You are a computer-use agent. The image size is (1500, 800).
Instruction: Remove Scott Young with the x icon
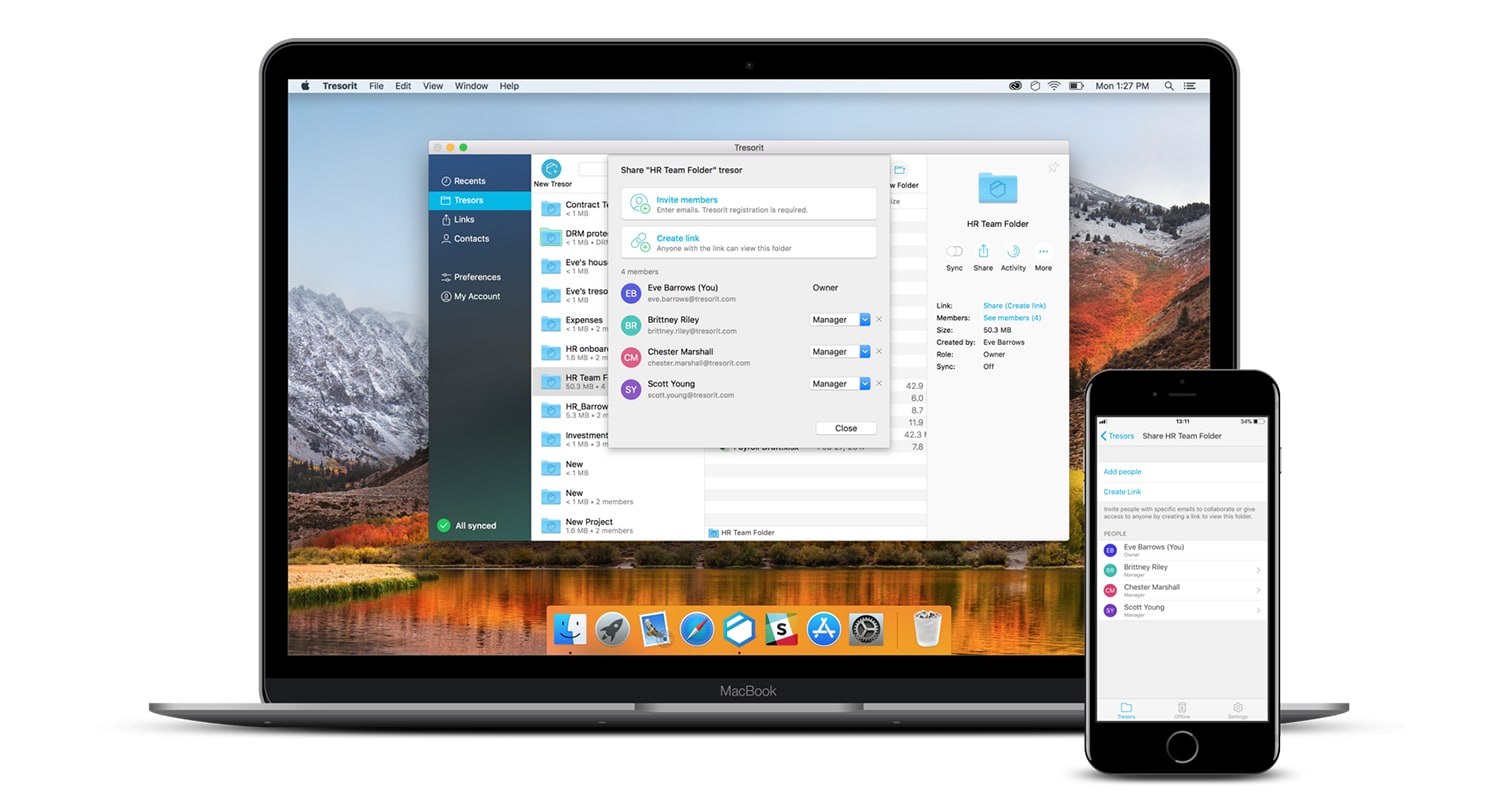point(879,384)
